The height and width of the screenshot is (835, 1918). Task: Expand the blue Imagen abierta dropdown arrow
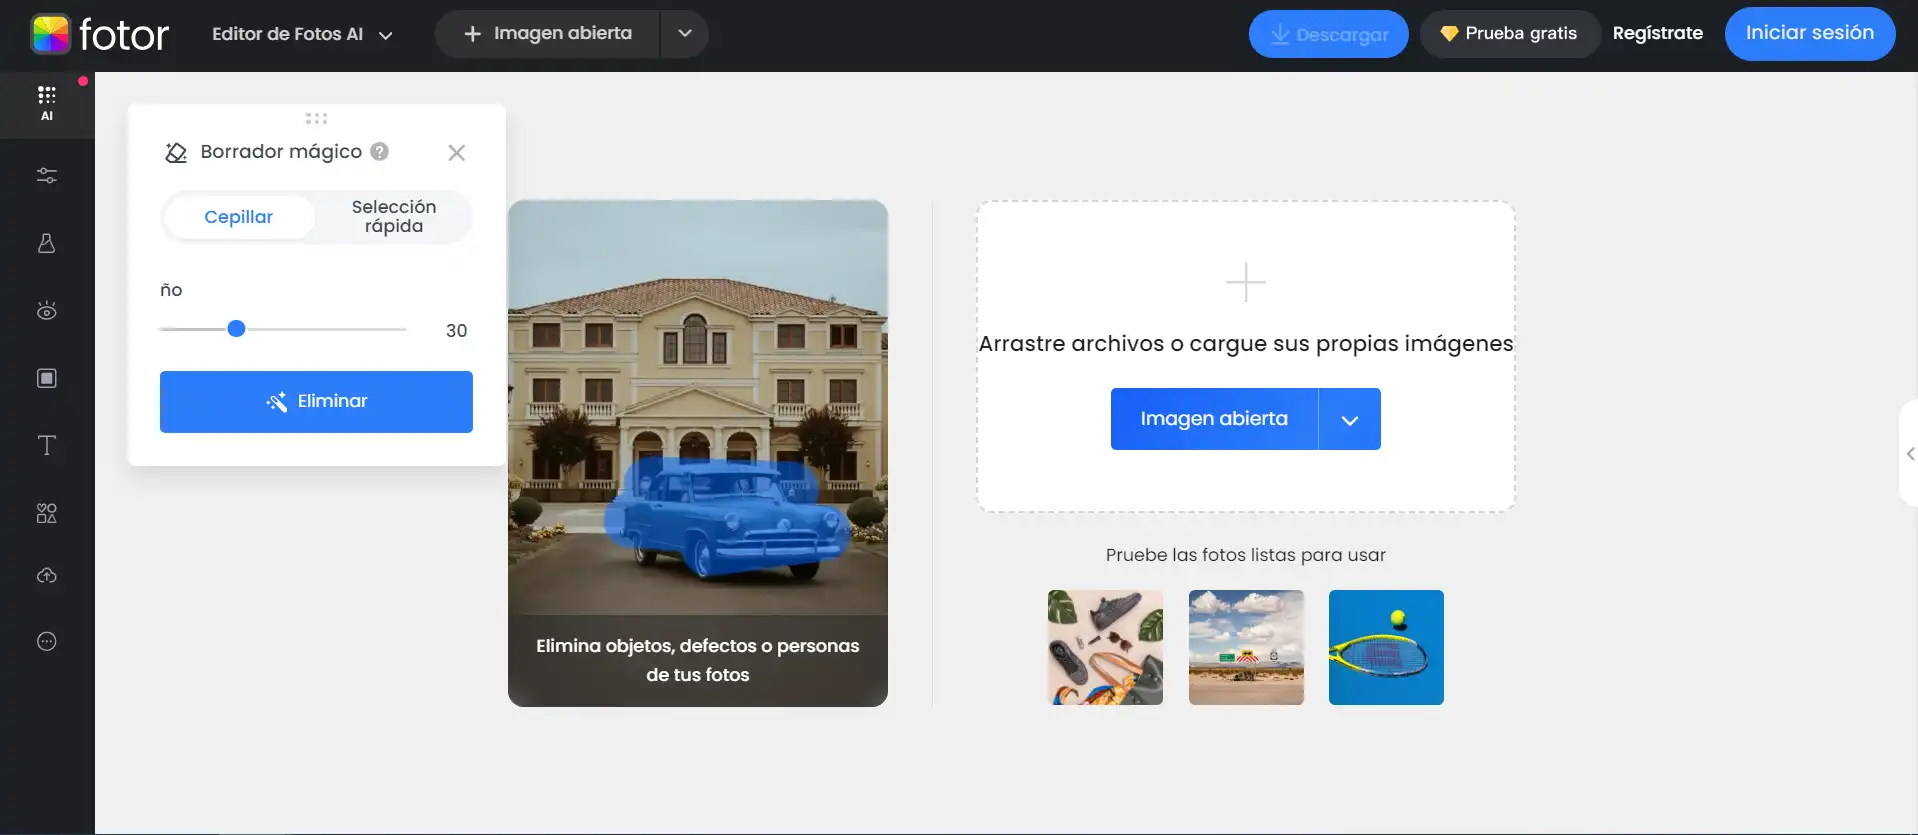tap(1350, 419)
